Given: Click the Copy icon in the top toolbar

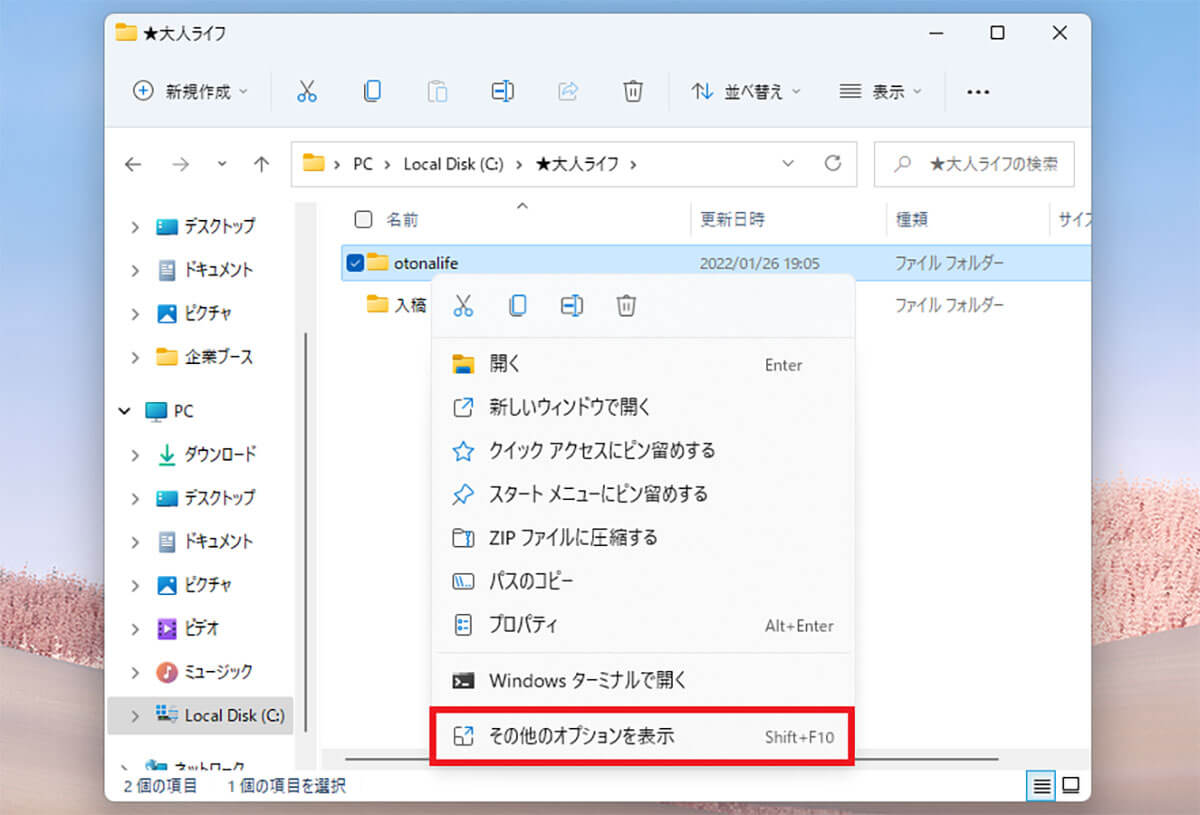Looking at the screenshot, I should tap(372, 91).
